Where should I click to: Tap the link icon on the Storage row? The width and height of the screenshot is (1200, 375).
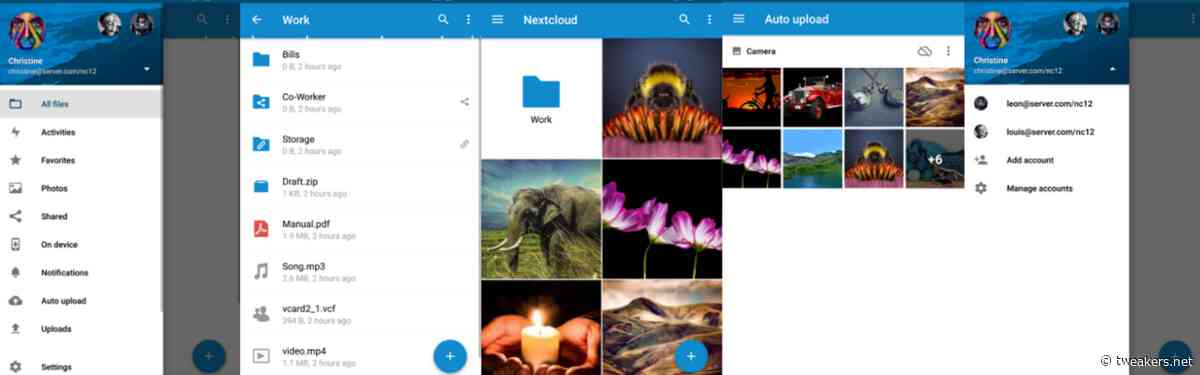click(464, 144)
